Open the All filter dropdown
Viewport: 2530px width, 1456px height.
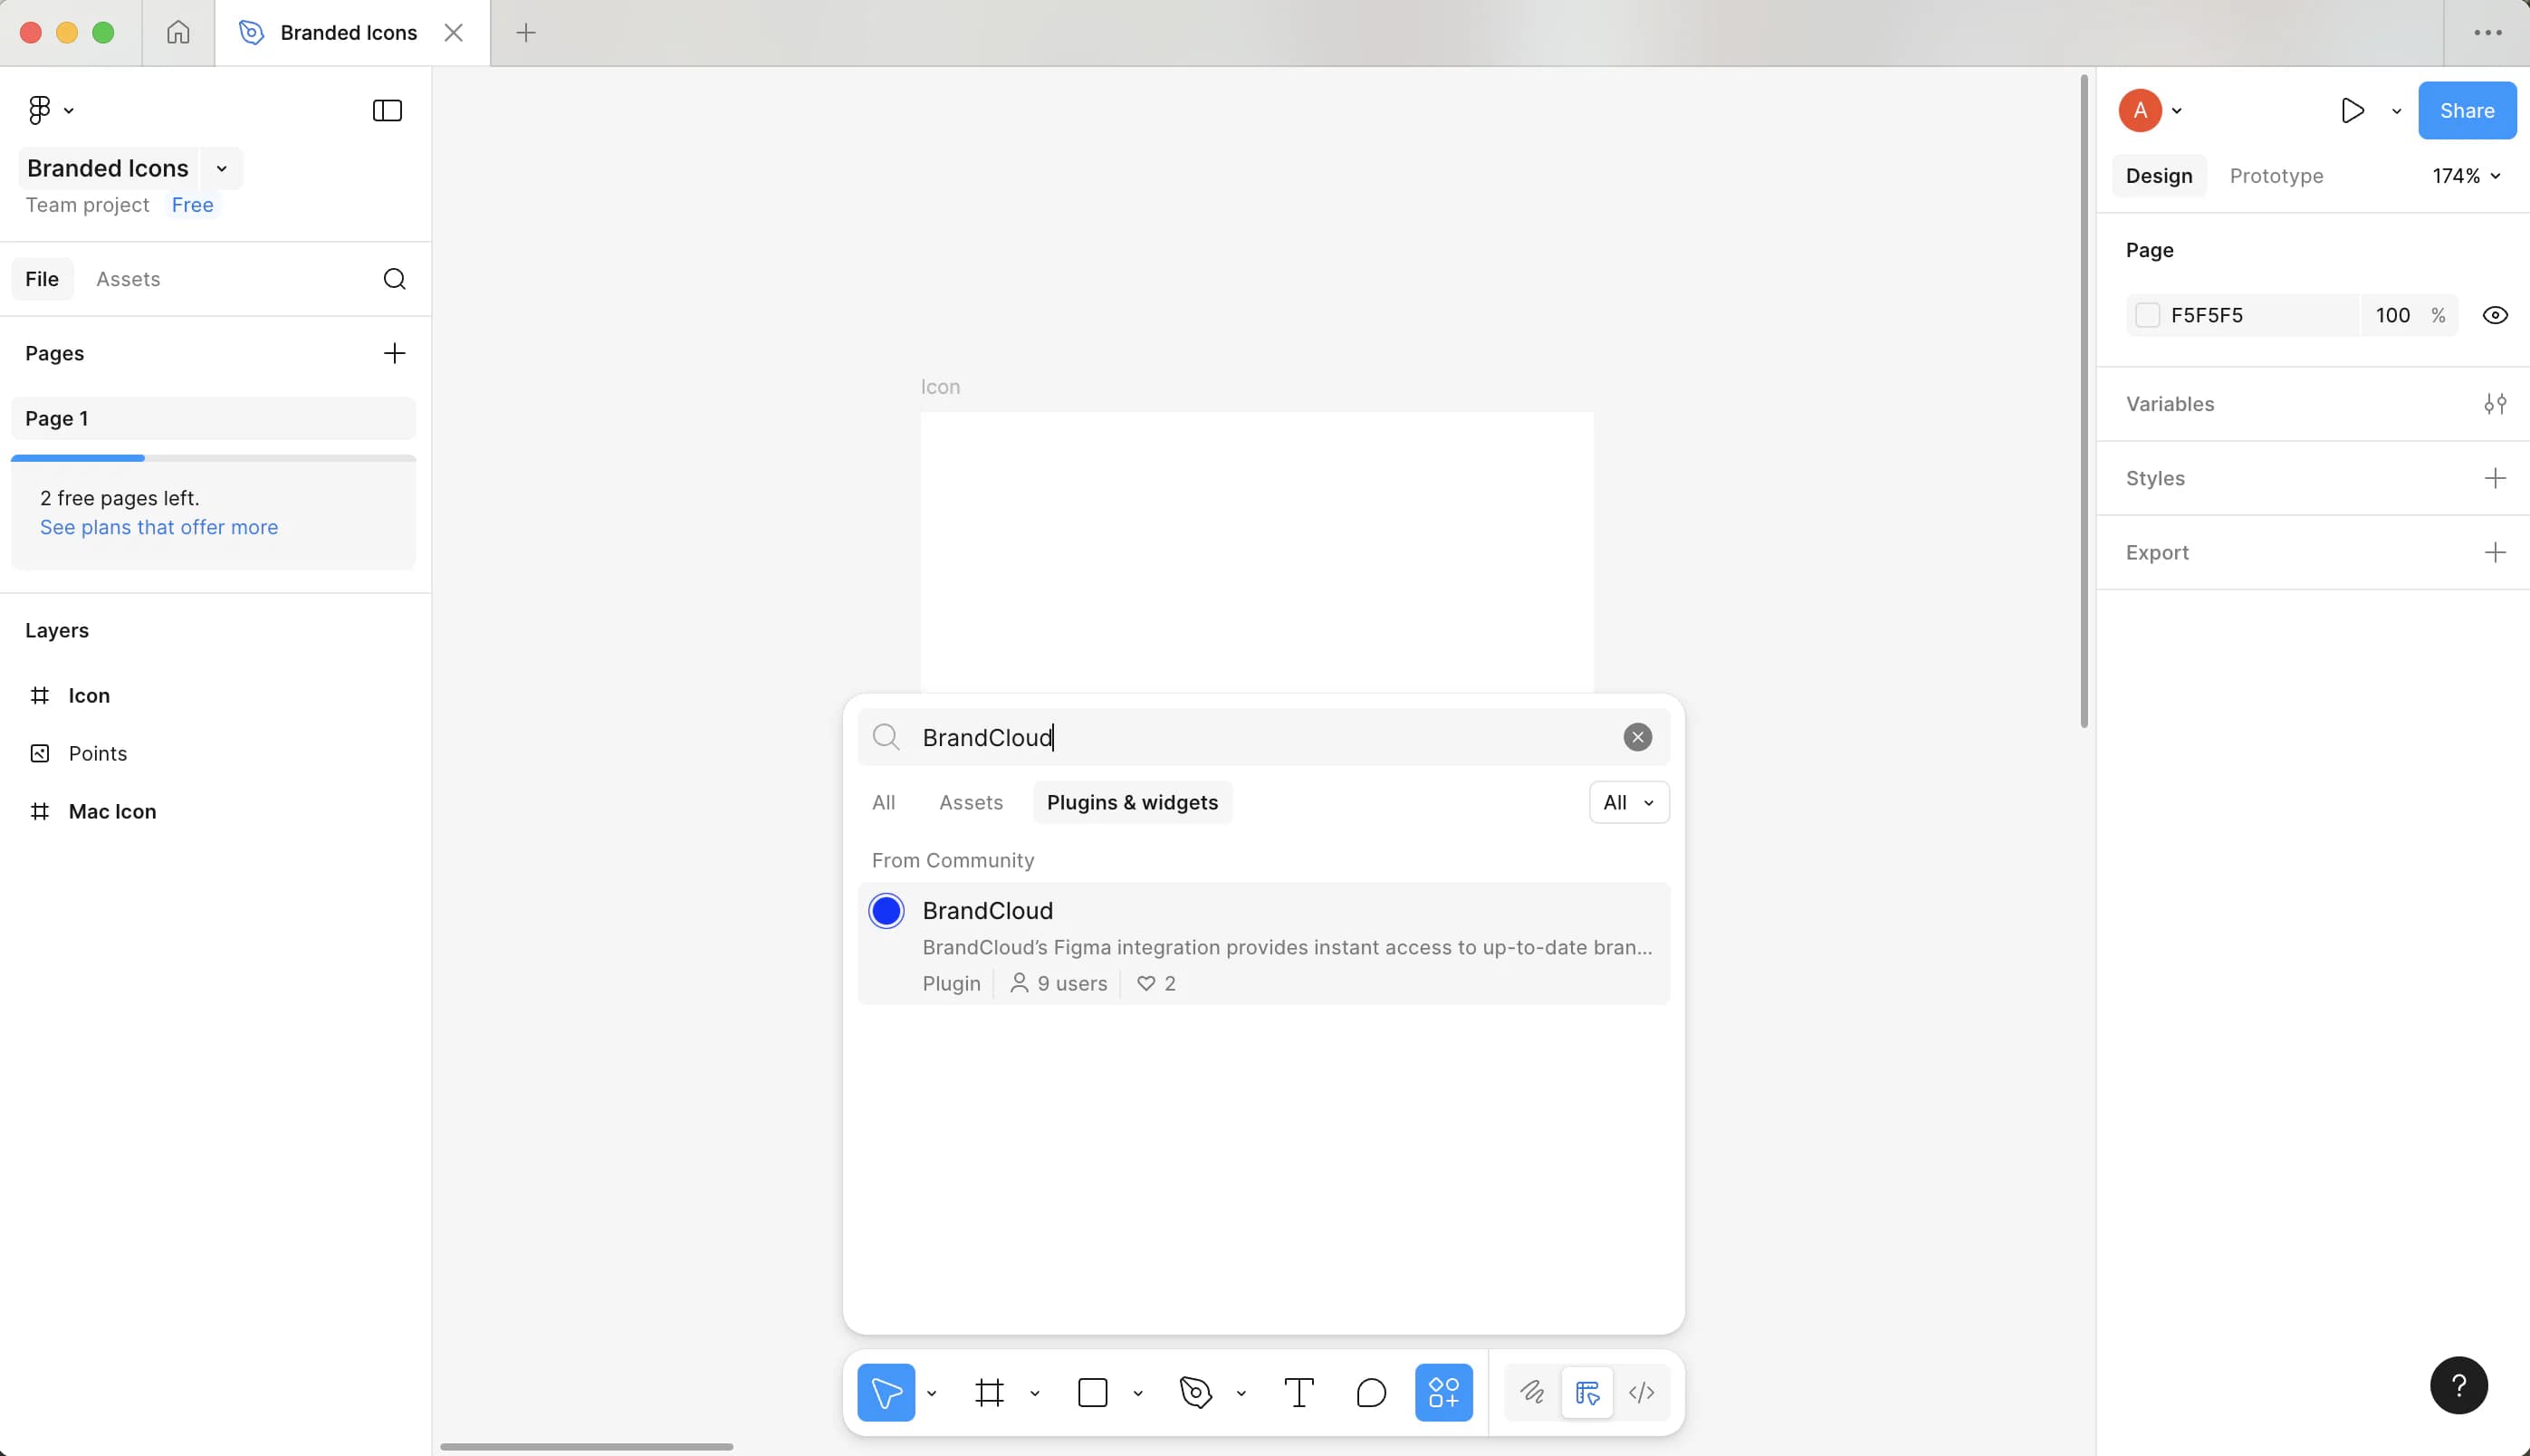pos(1628,803)
